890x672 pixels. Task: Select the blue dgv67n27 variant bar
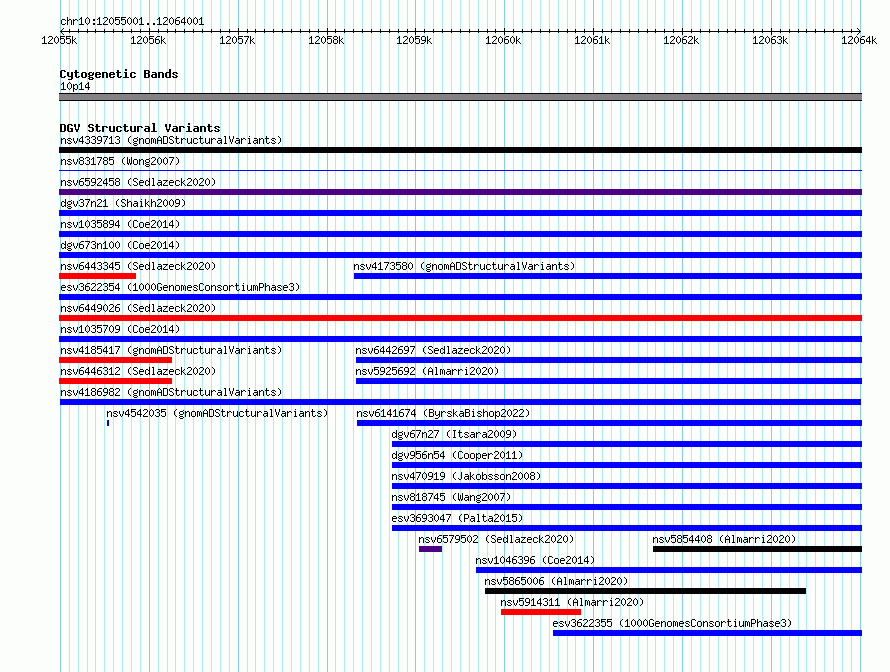[x=627, y=444]
